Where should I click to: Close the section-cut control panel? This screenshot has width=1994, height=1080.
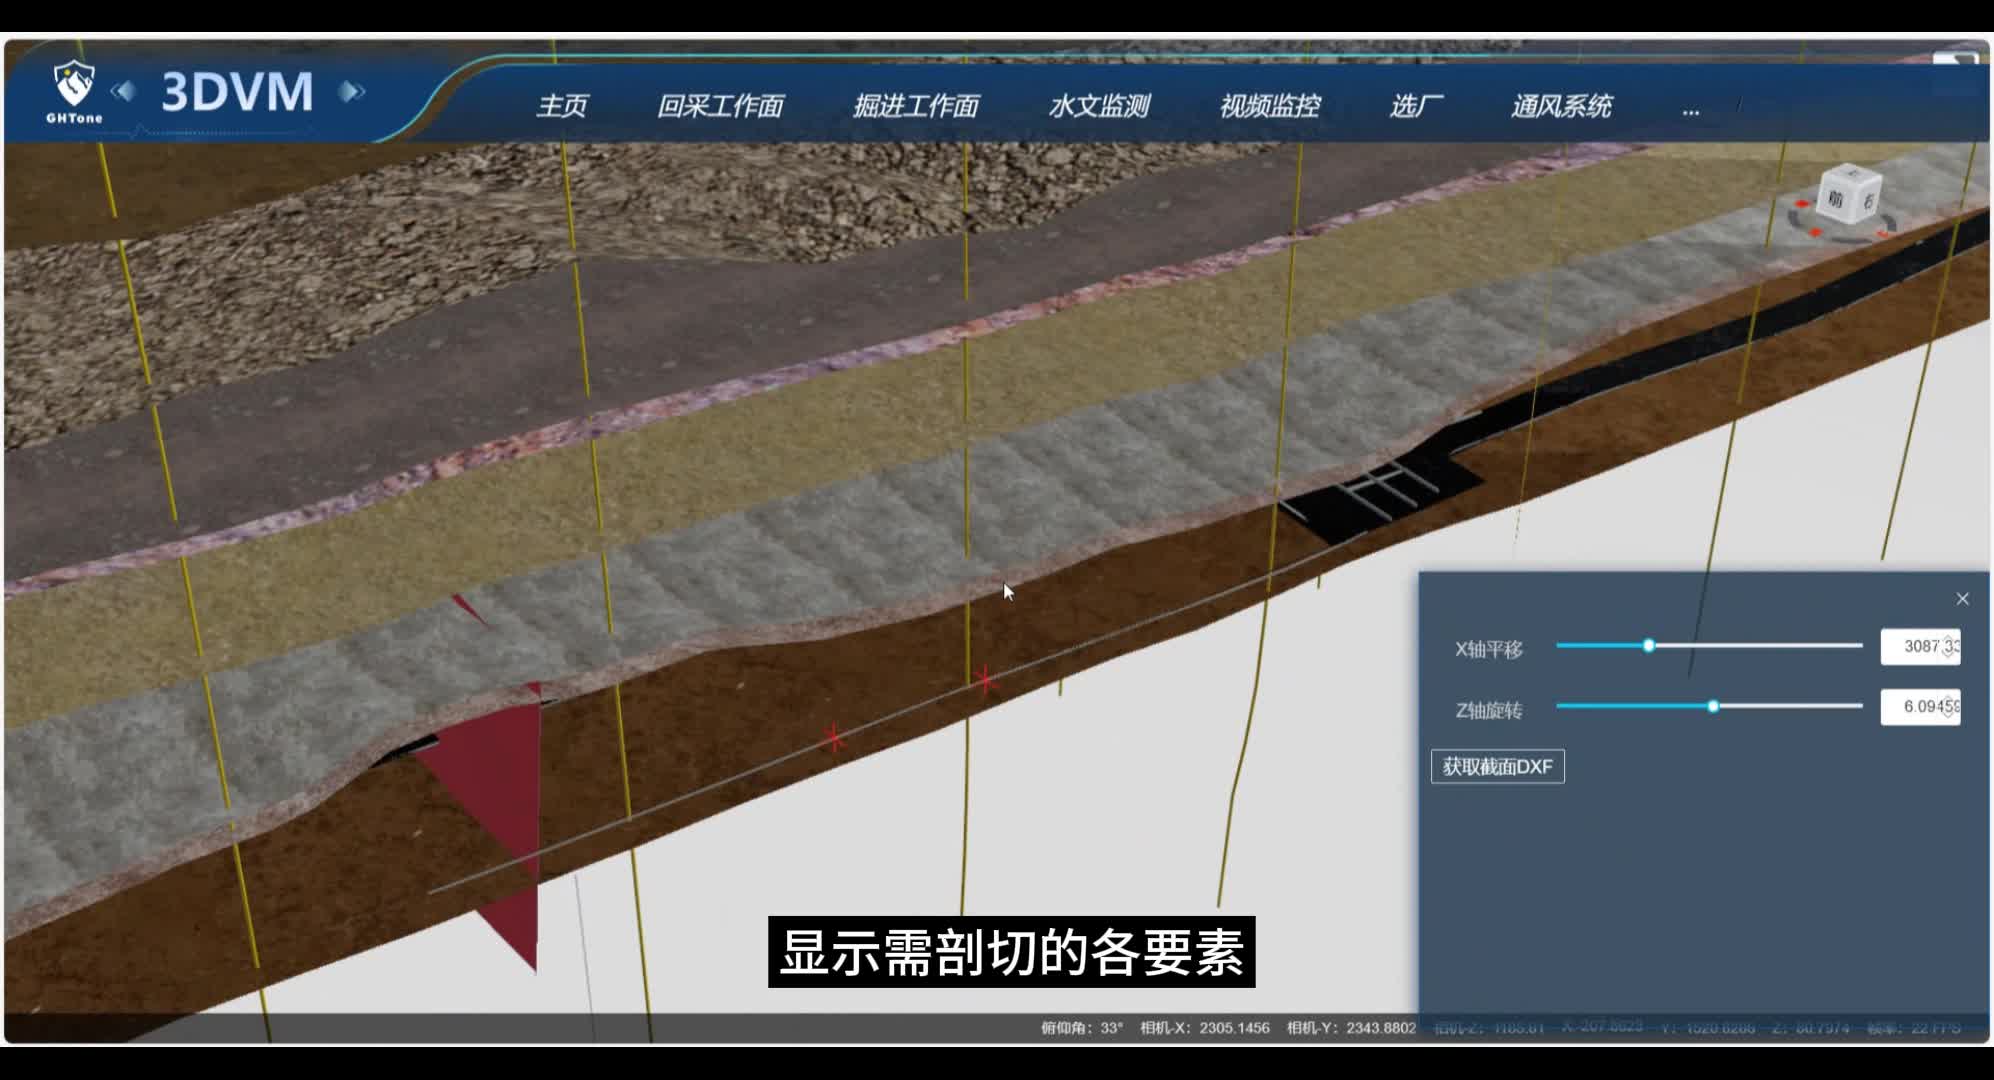tap(1962, 599)
